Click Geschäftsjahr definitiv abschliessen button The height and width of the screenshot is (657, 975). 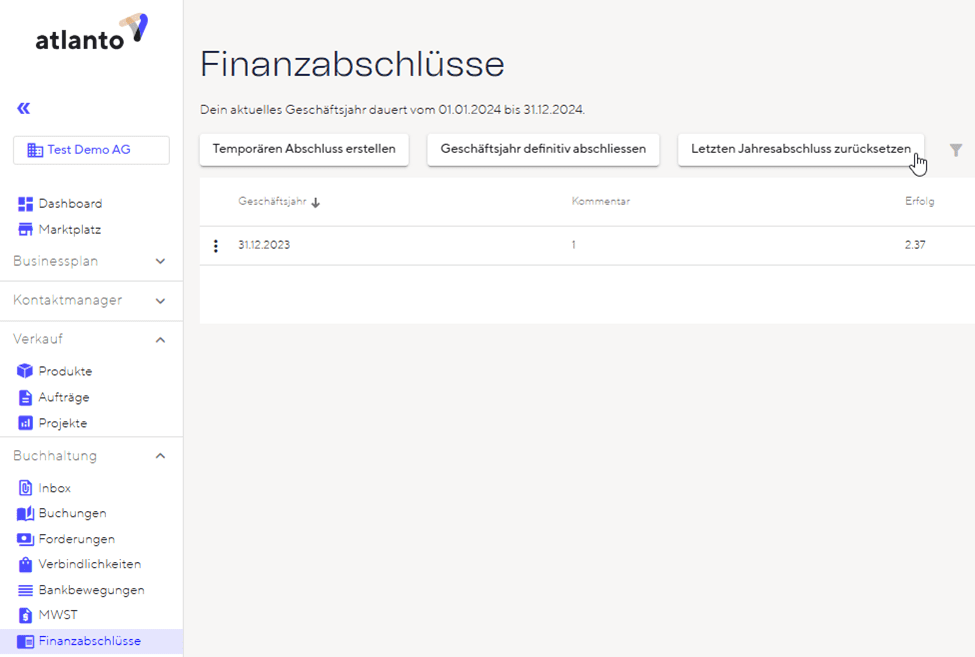543,149
